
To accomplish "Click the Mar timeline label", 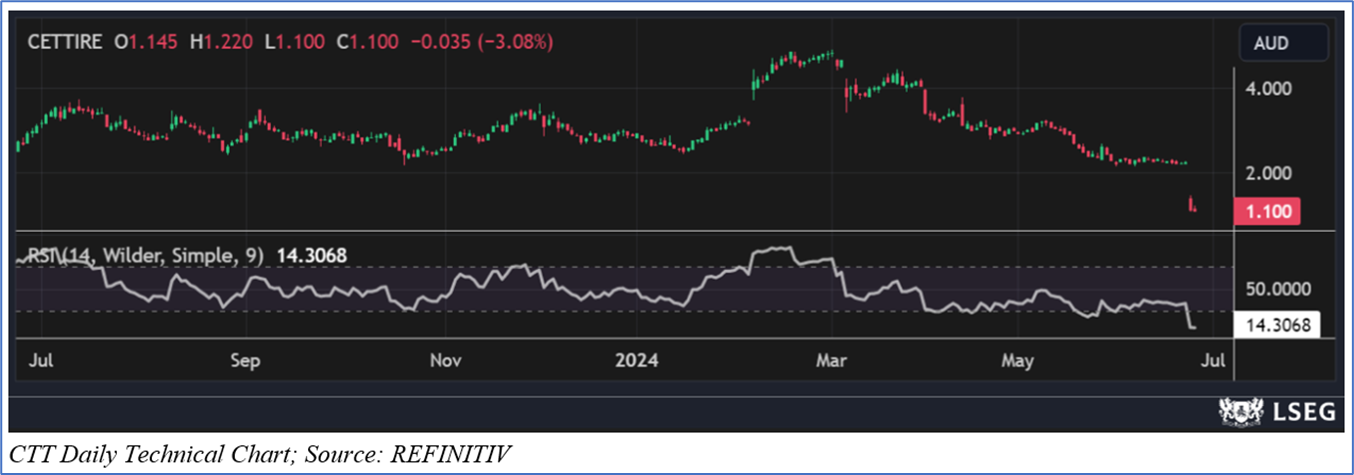I will [x=831, y=359].
